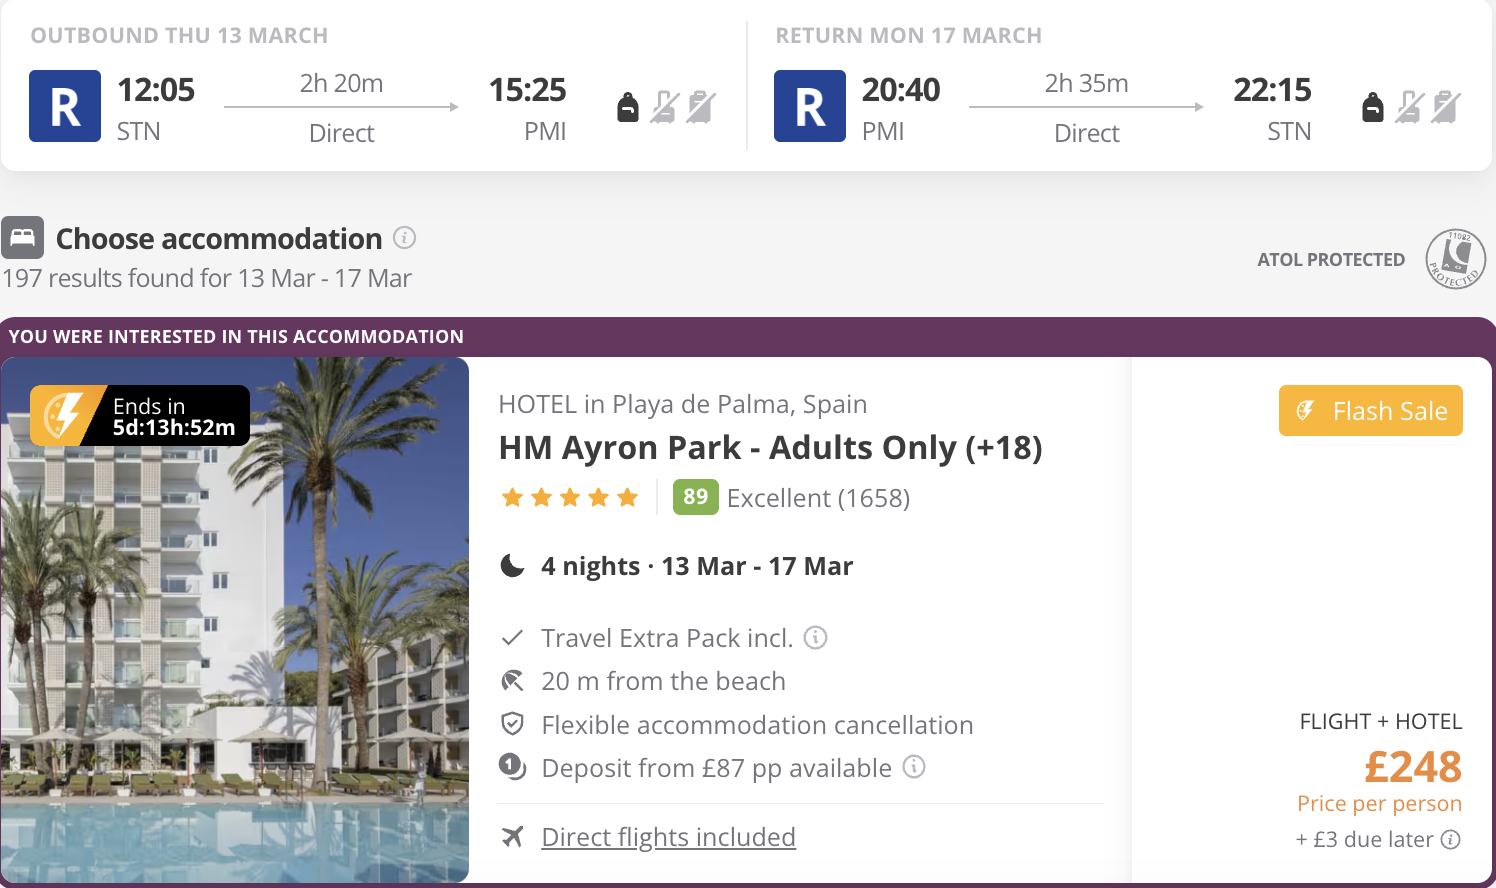Screen dimensions: 1496x888
Task: Click the return flight Ryanair logo
Action: coord(810,106)
